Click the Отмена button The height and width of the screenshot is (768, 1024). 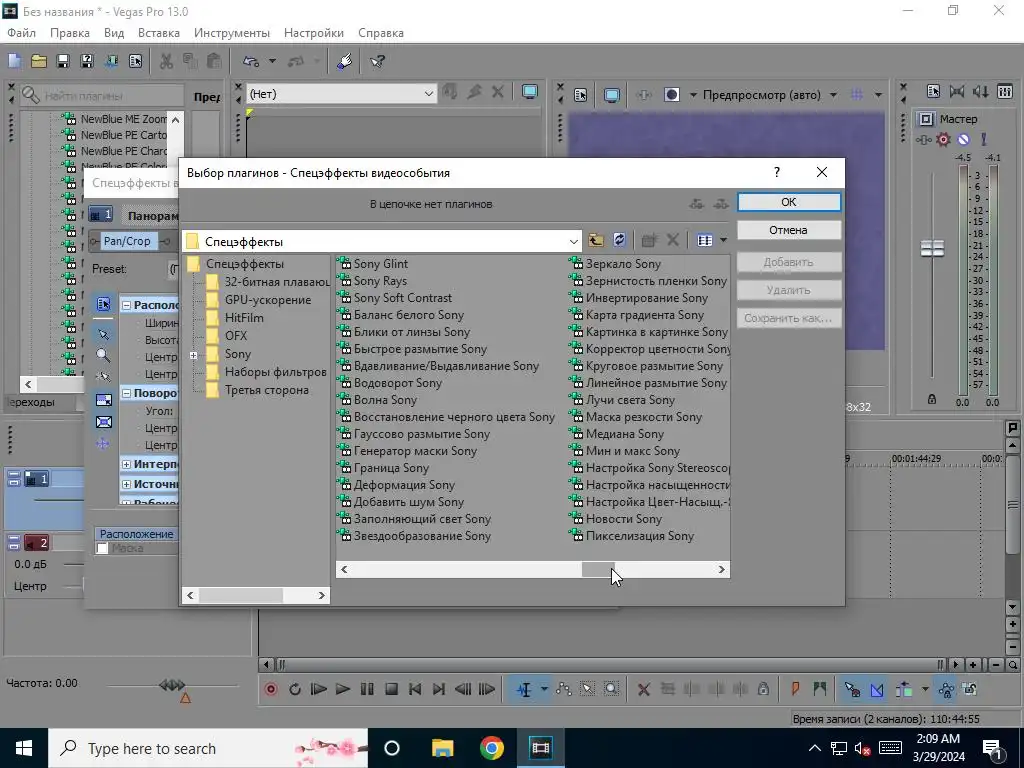(789, 230)
